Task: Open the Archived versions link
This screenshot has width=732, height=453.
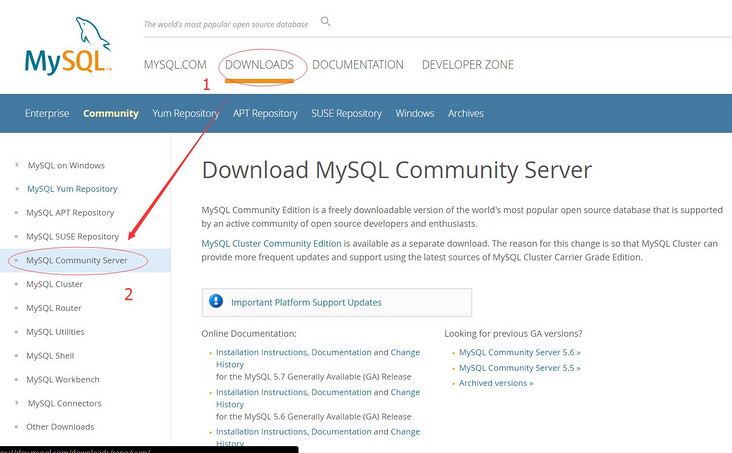Action: 496,383
